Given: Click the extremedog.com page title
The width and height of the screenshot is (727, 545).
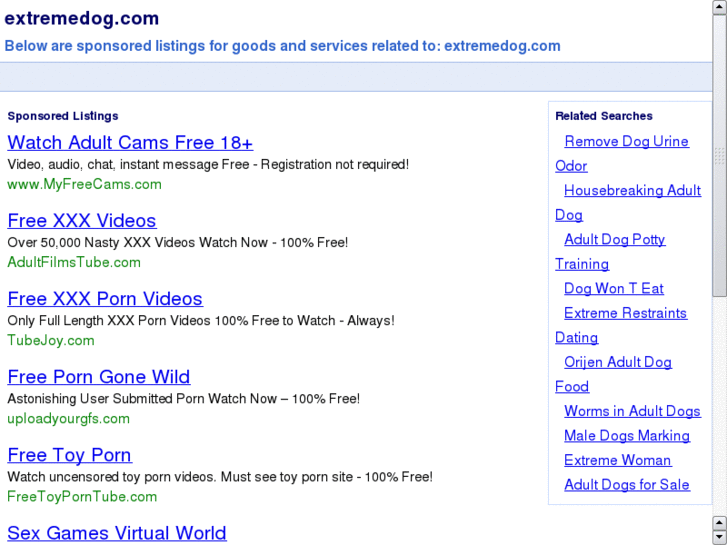Looking at the screenshot, I should point(82,19).
